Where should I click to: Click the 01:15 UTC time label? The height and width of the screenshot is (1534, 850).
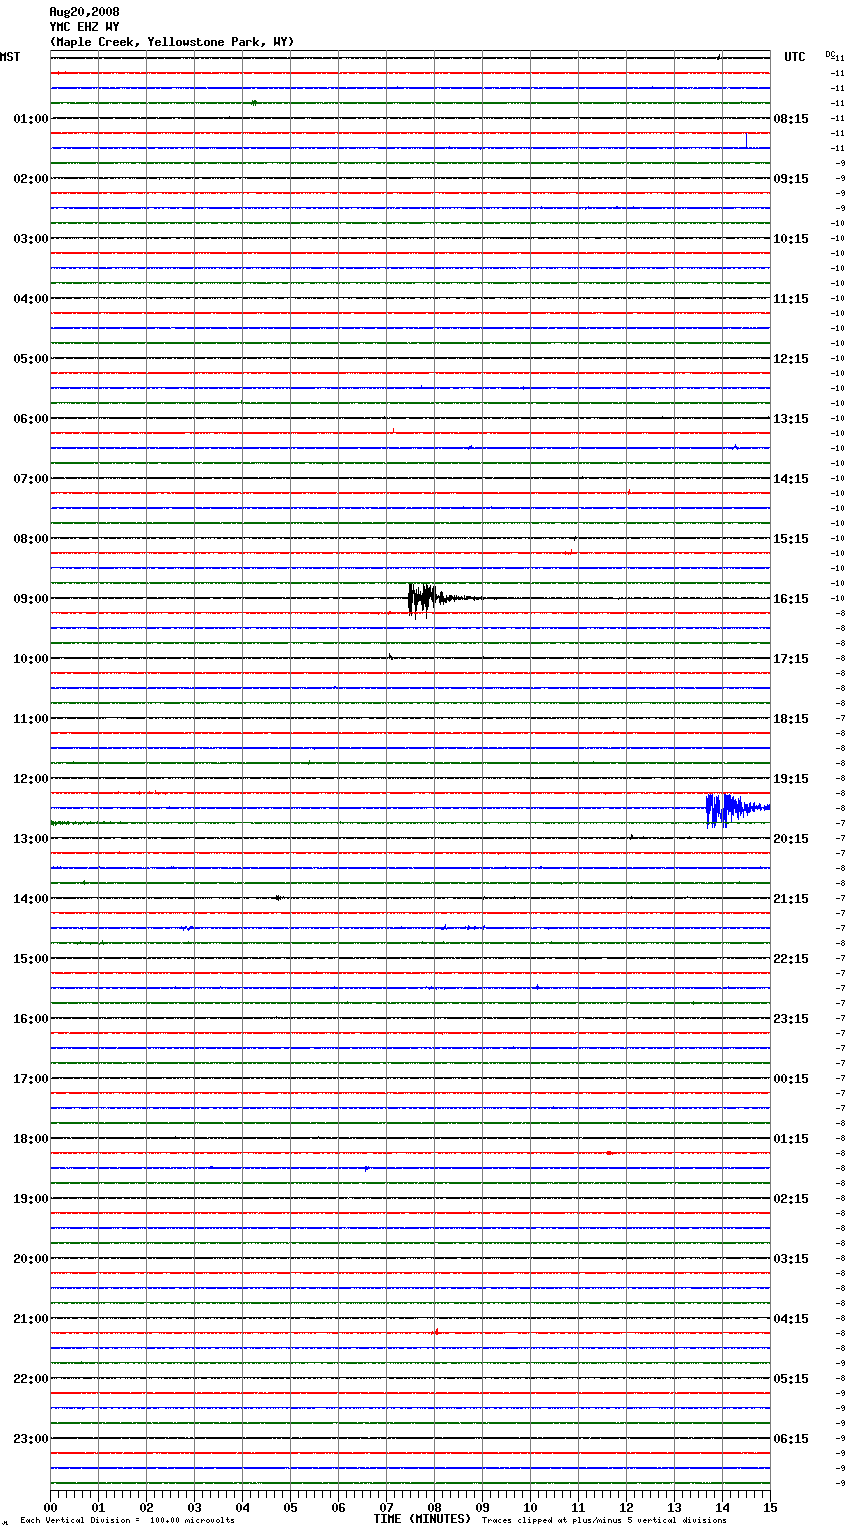[x=791, y=1139]
